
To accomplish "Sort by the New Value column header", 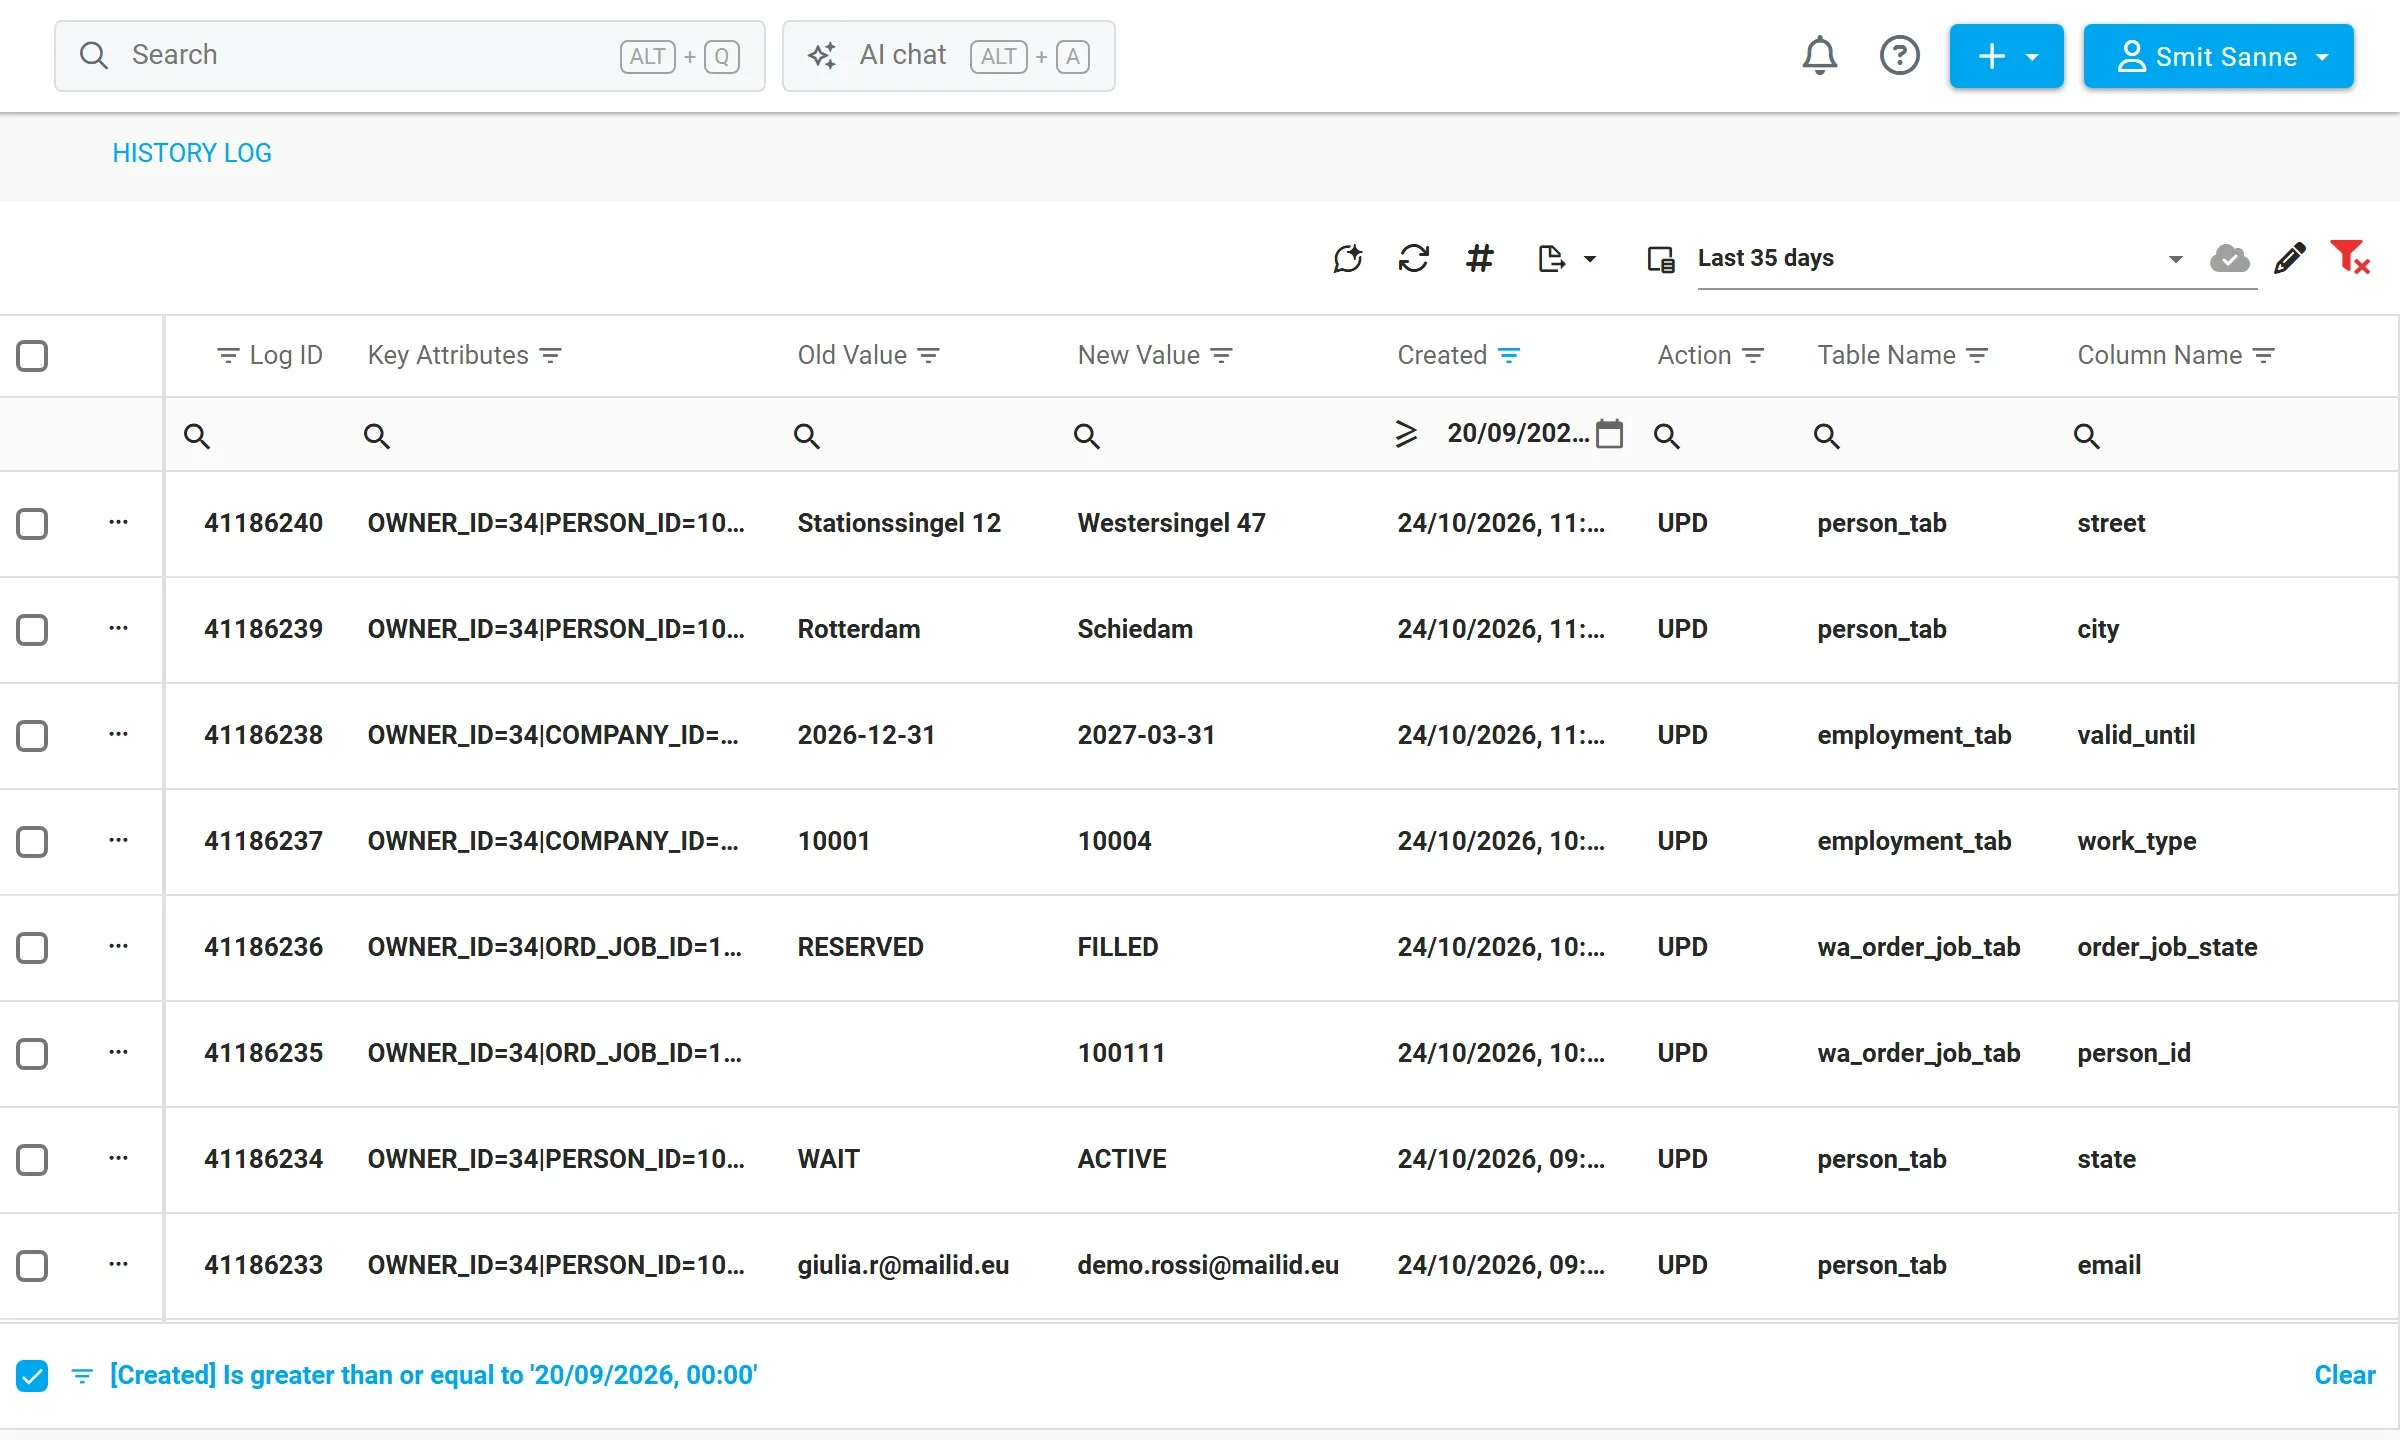I will [1138, 355].
